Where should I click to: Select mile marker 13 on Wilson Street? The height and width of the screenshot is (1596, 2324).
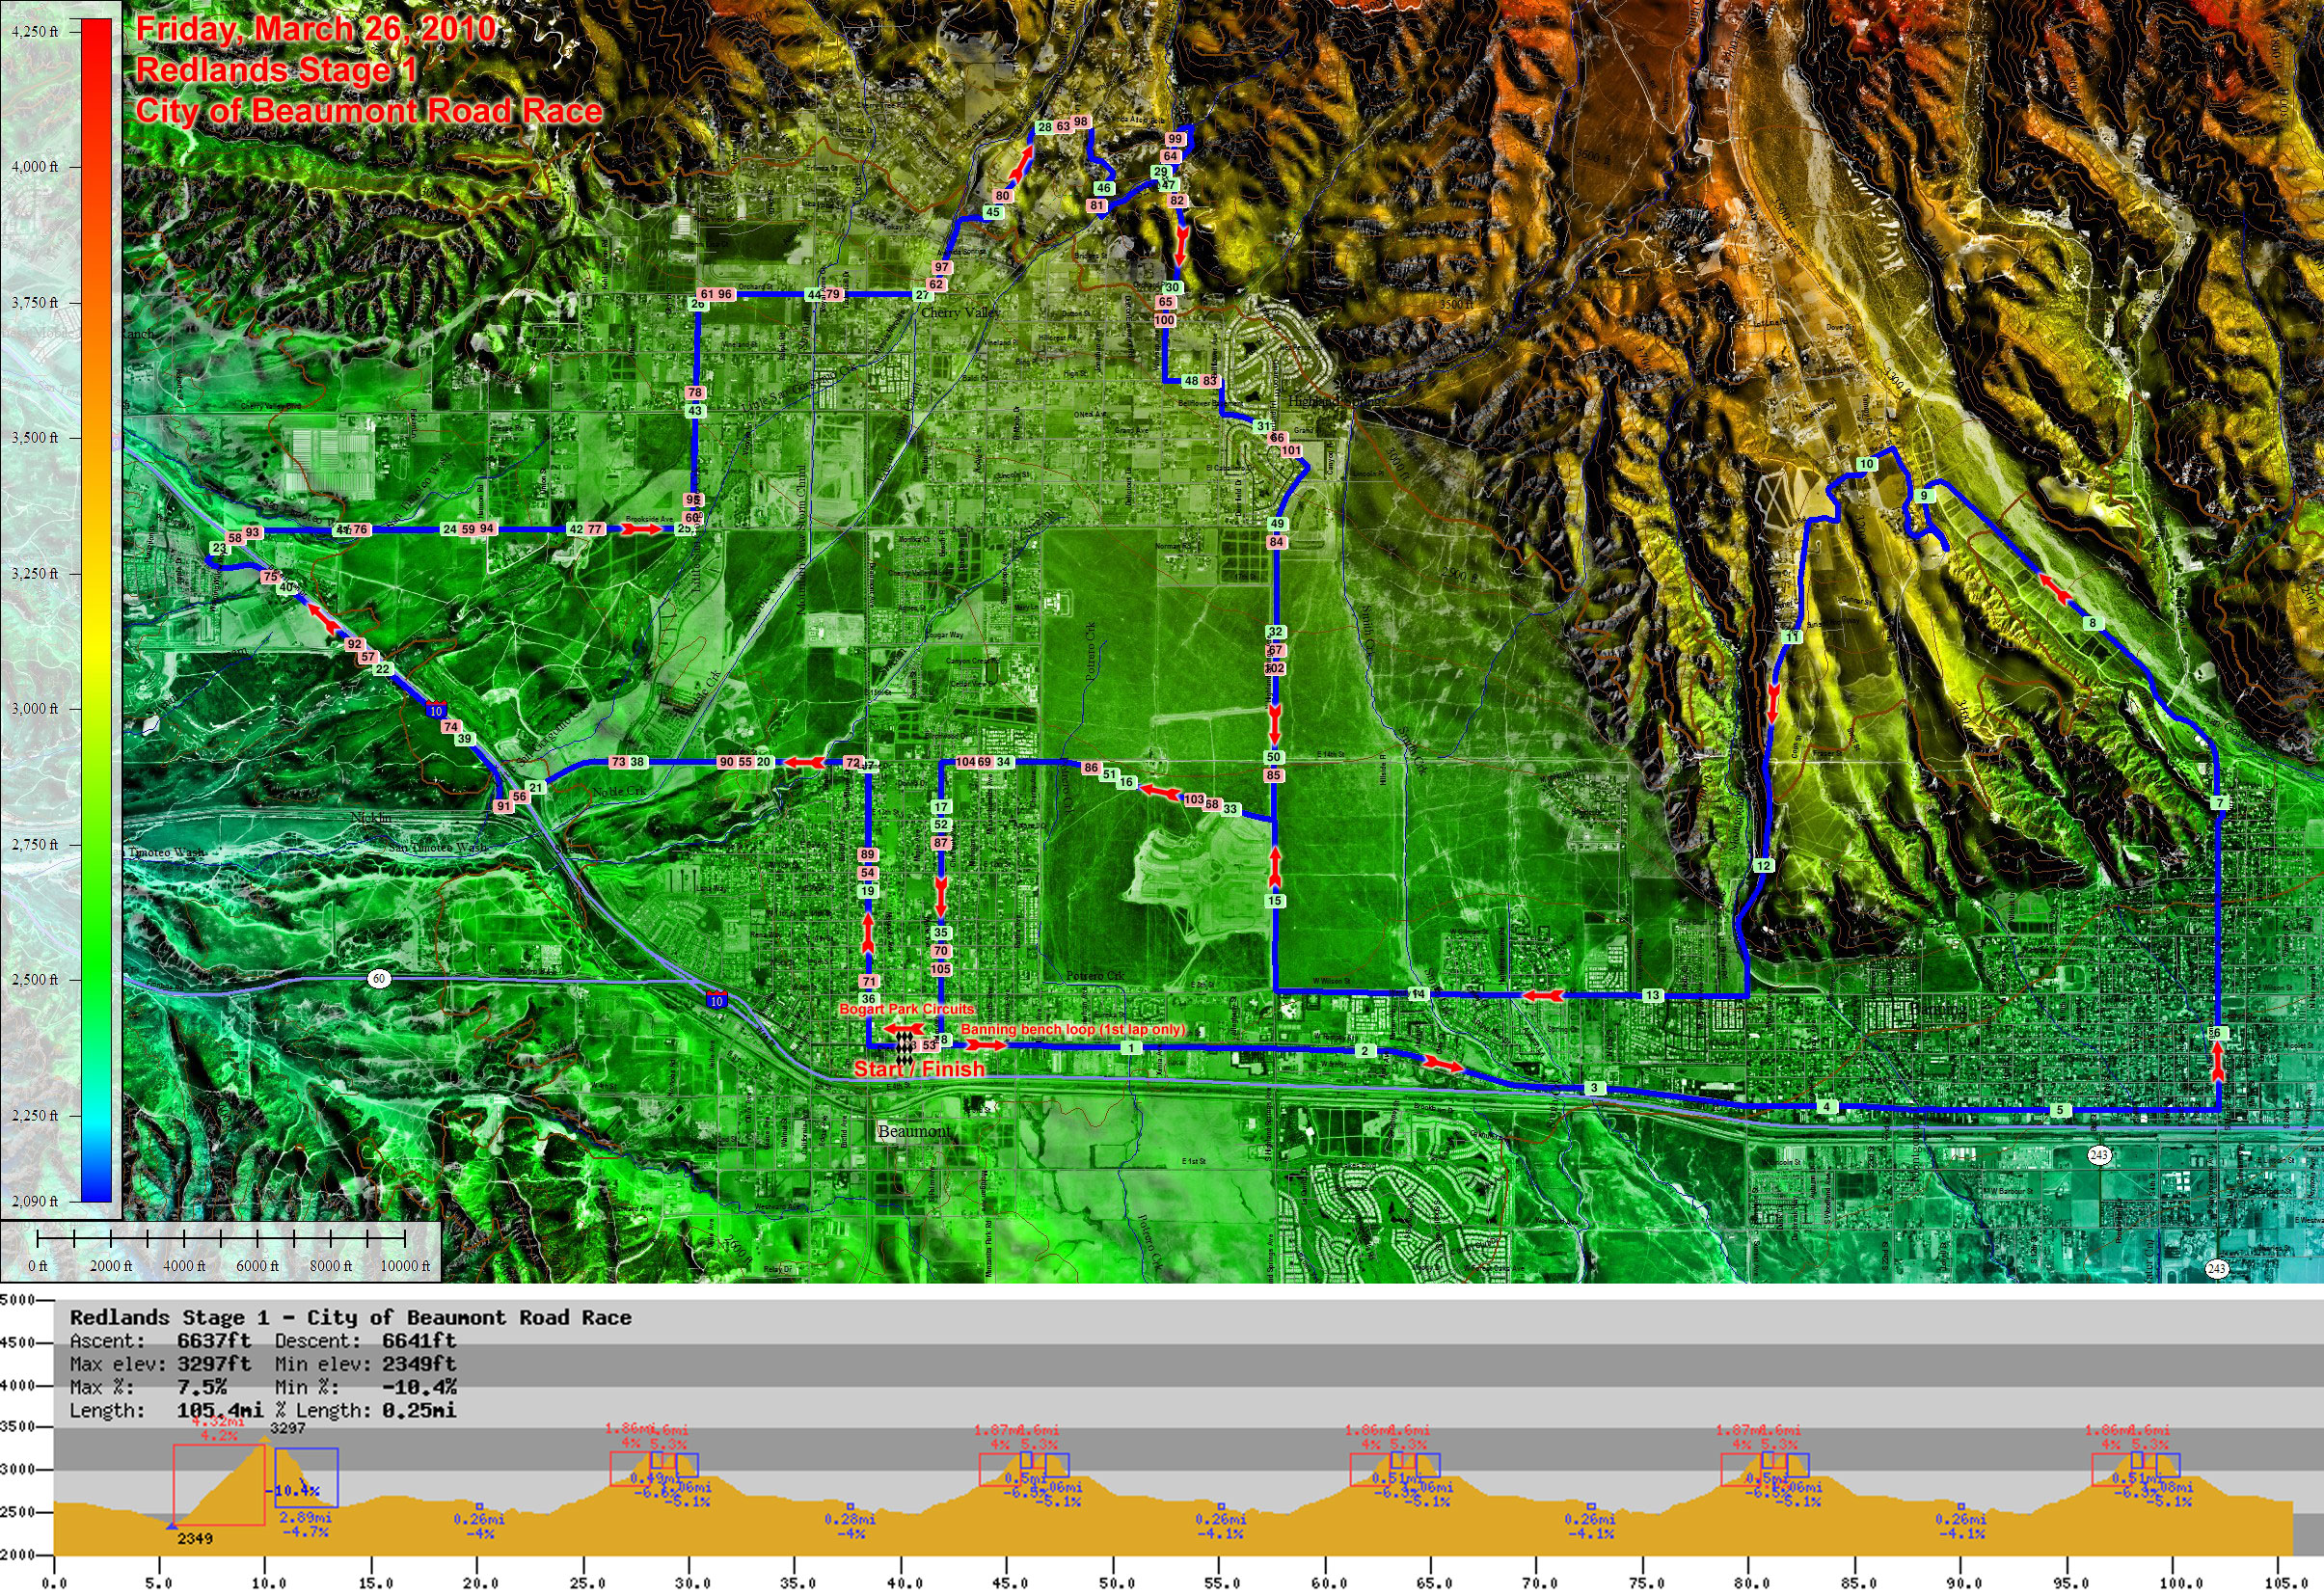(1652, 995)
